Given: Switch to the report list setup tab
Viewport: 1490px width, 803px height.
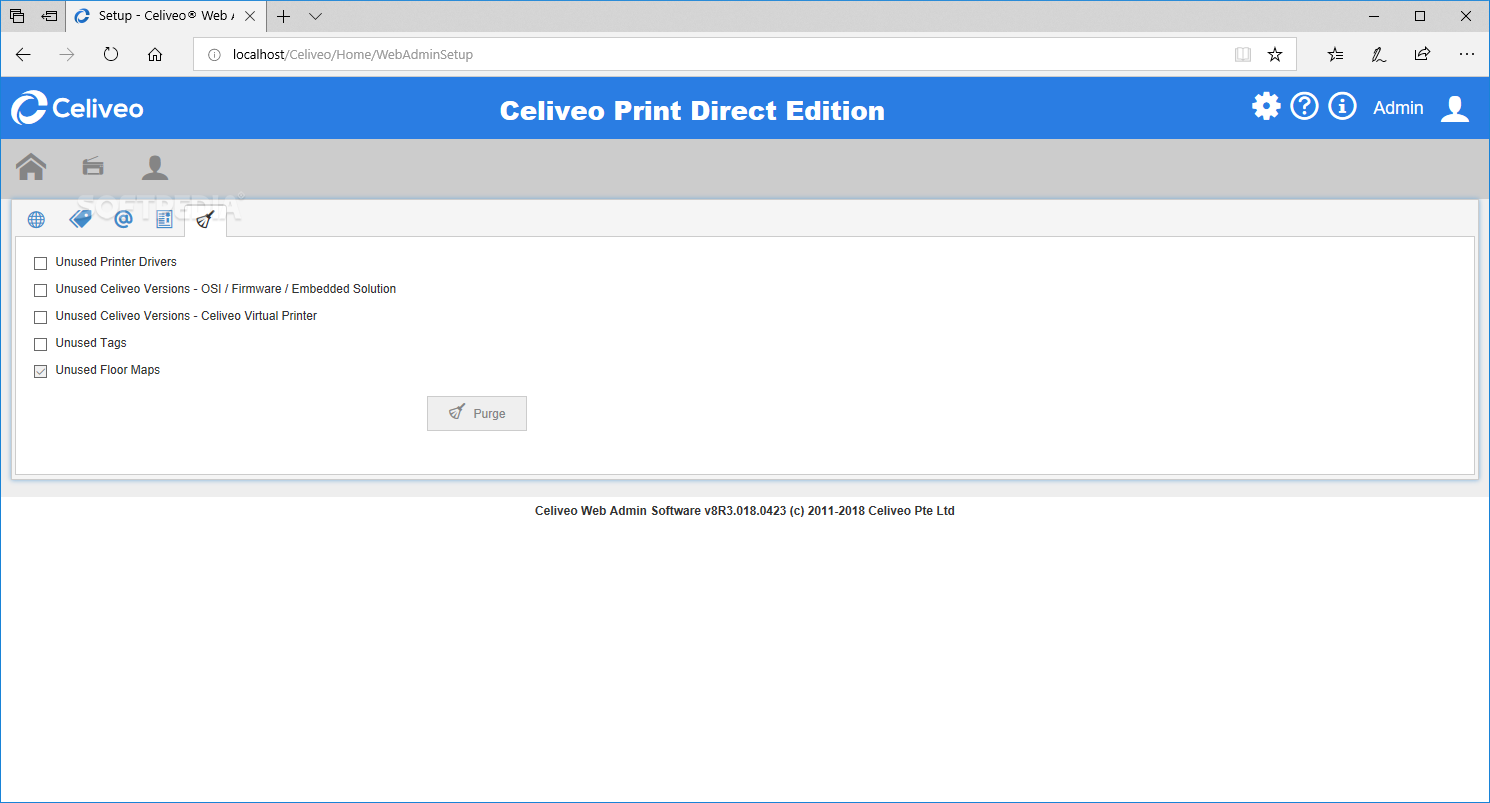Looking at the screenshot, I should (164, 219).
